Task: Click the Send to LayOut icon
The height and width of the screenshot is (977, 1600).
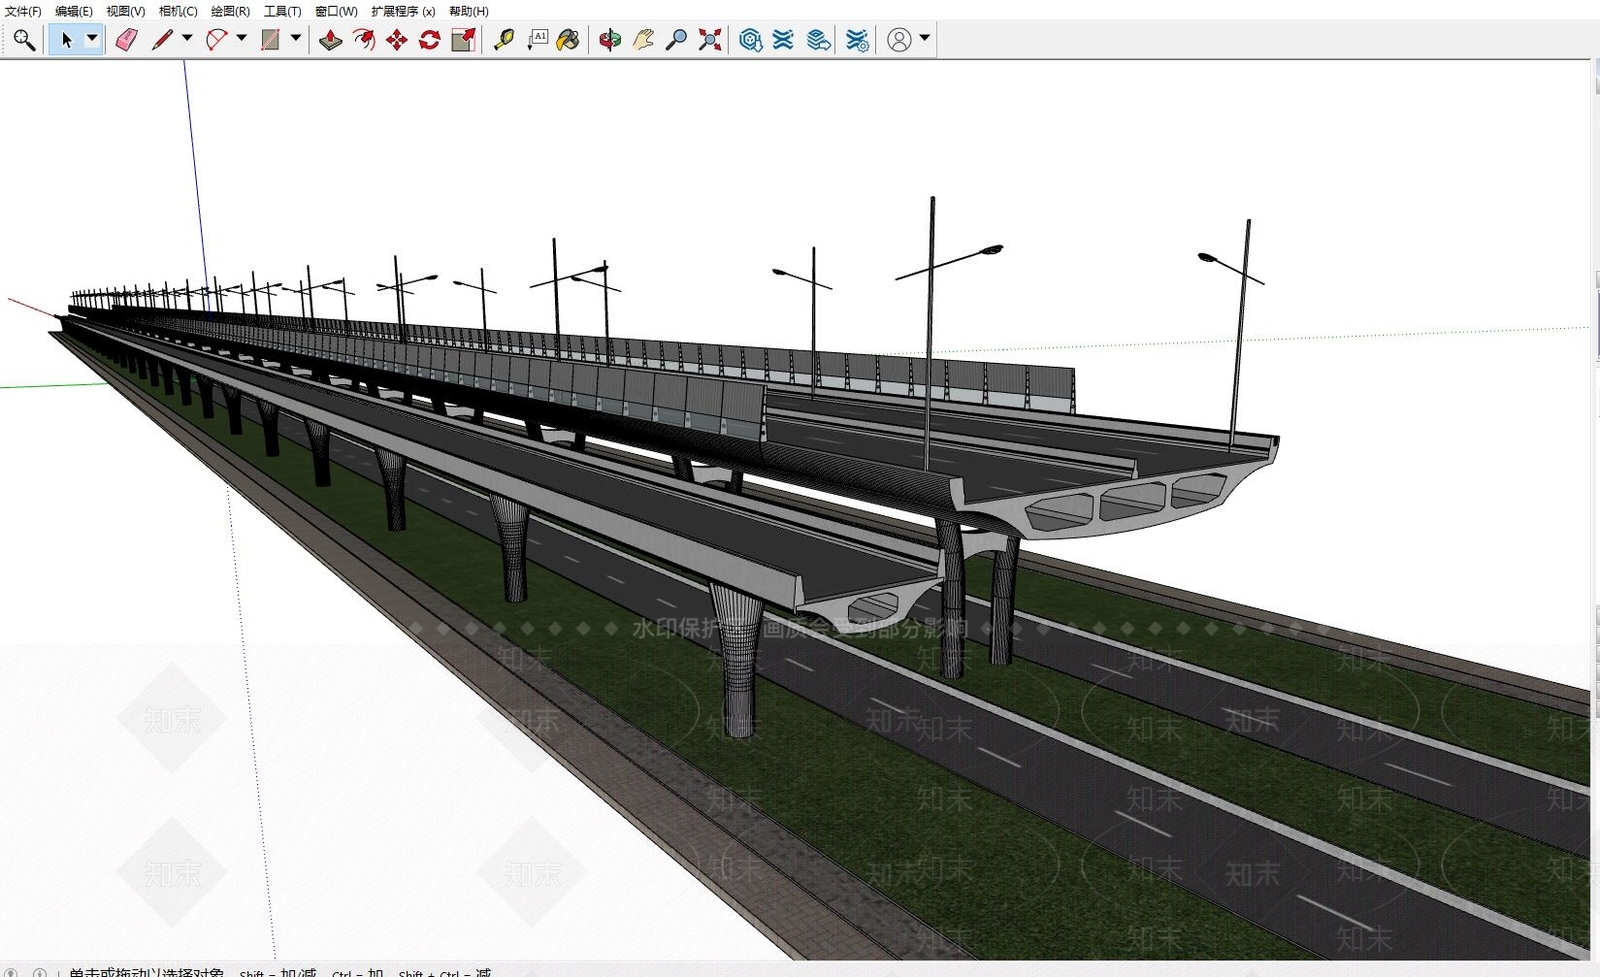Action: point(818,40)
